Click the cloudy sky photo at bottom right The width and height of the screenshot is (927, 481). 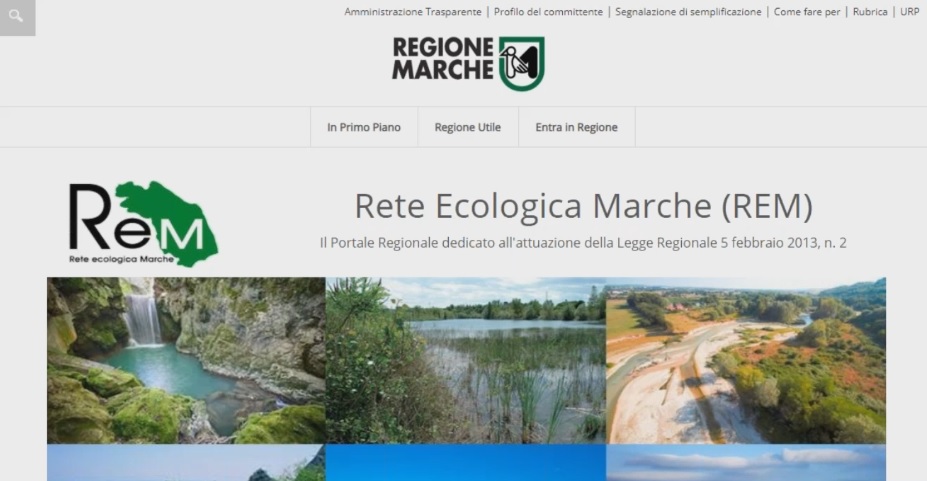point(746,463)
